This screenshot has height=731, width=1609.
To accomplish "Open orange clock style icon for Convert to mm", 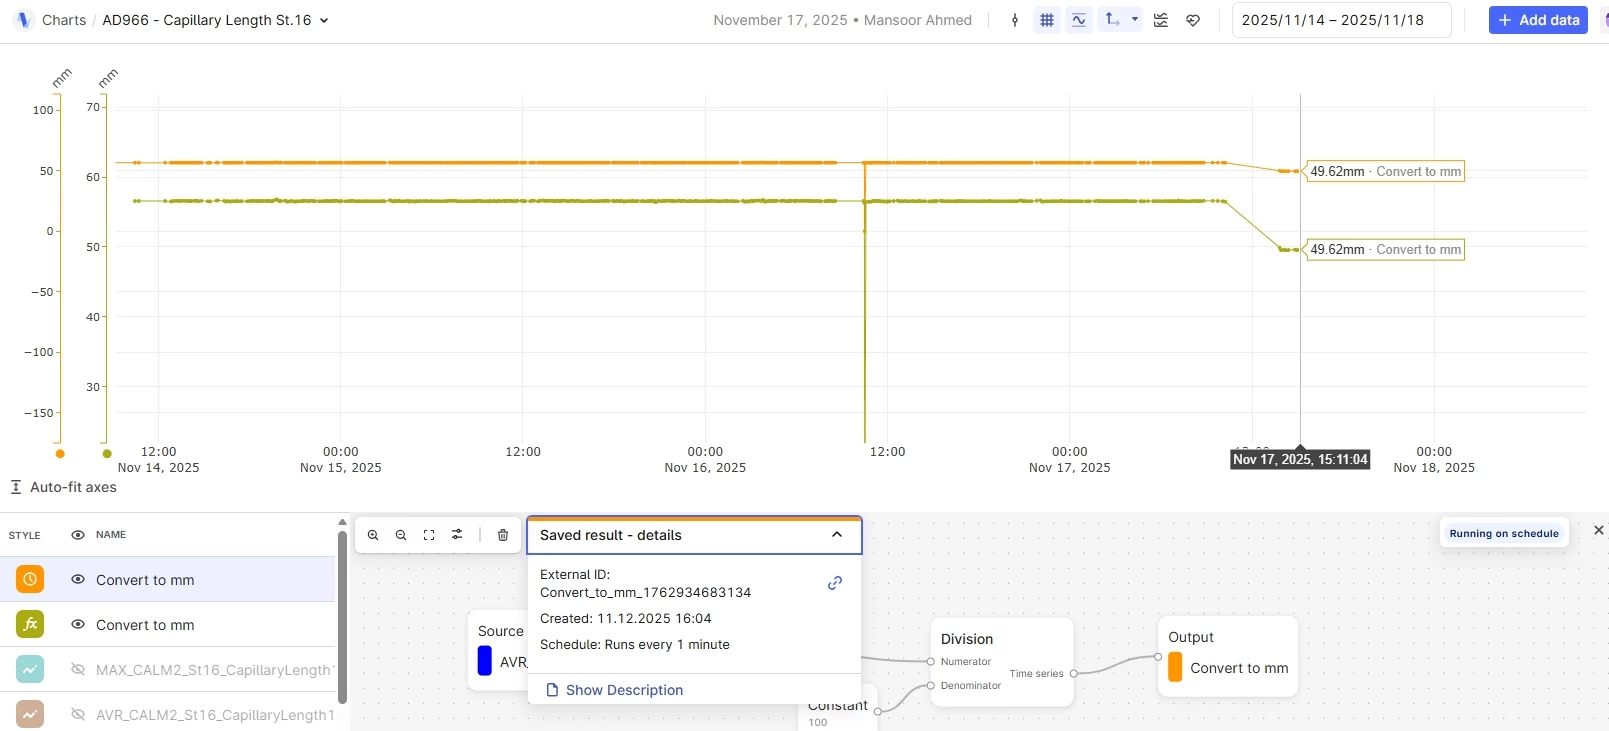I will [x=30, y=579].
